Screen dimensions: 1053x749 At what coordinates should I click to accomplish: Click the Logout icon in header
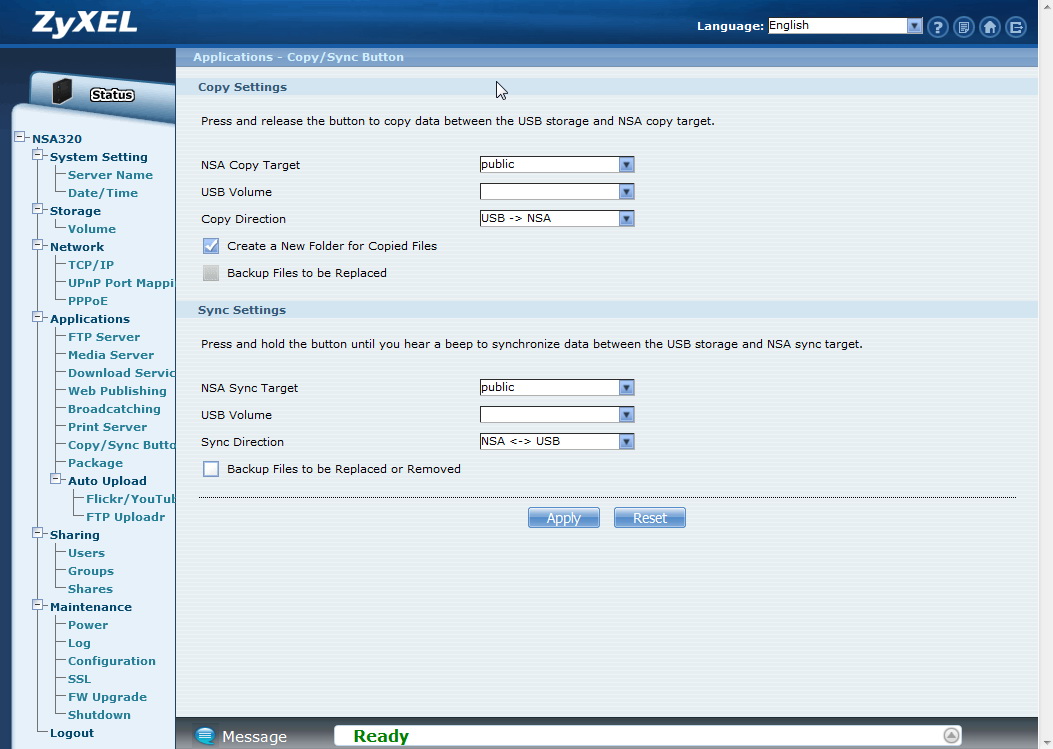[x=1016, y=28]
